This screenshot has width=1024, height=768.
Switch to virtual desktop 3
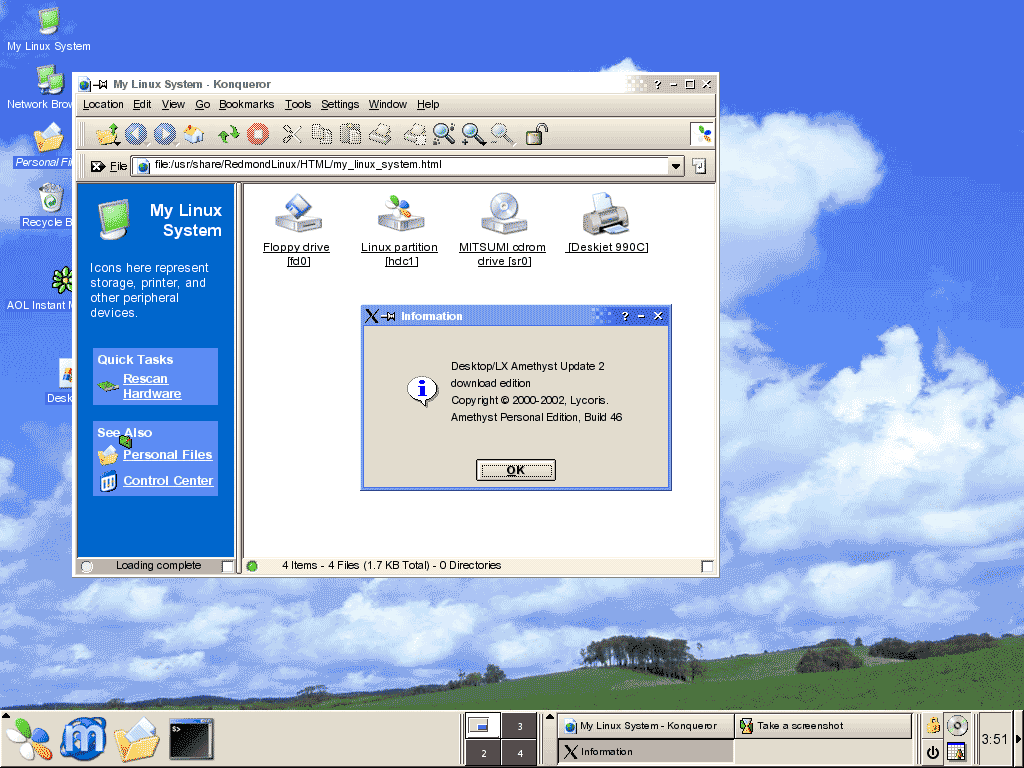(520, 726)
